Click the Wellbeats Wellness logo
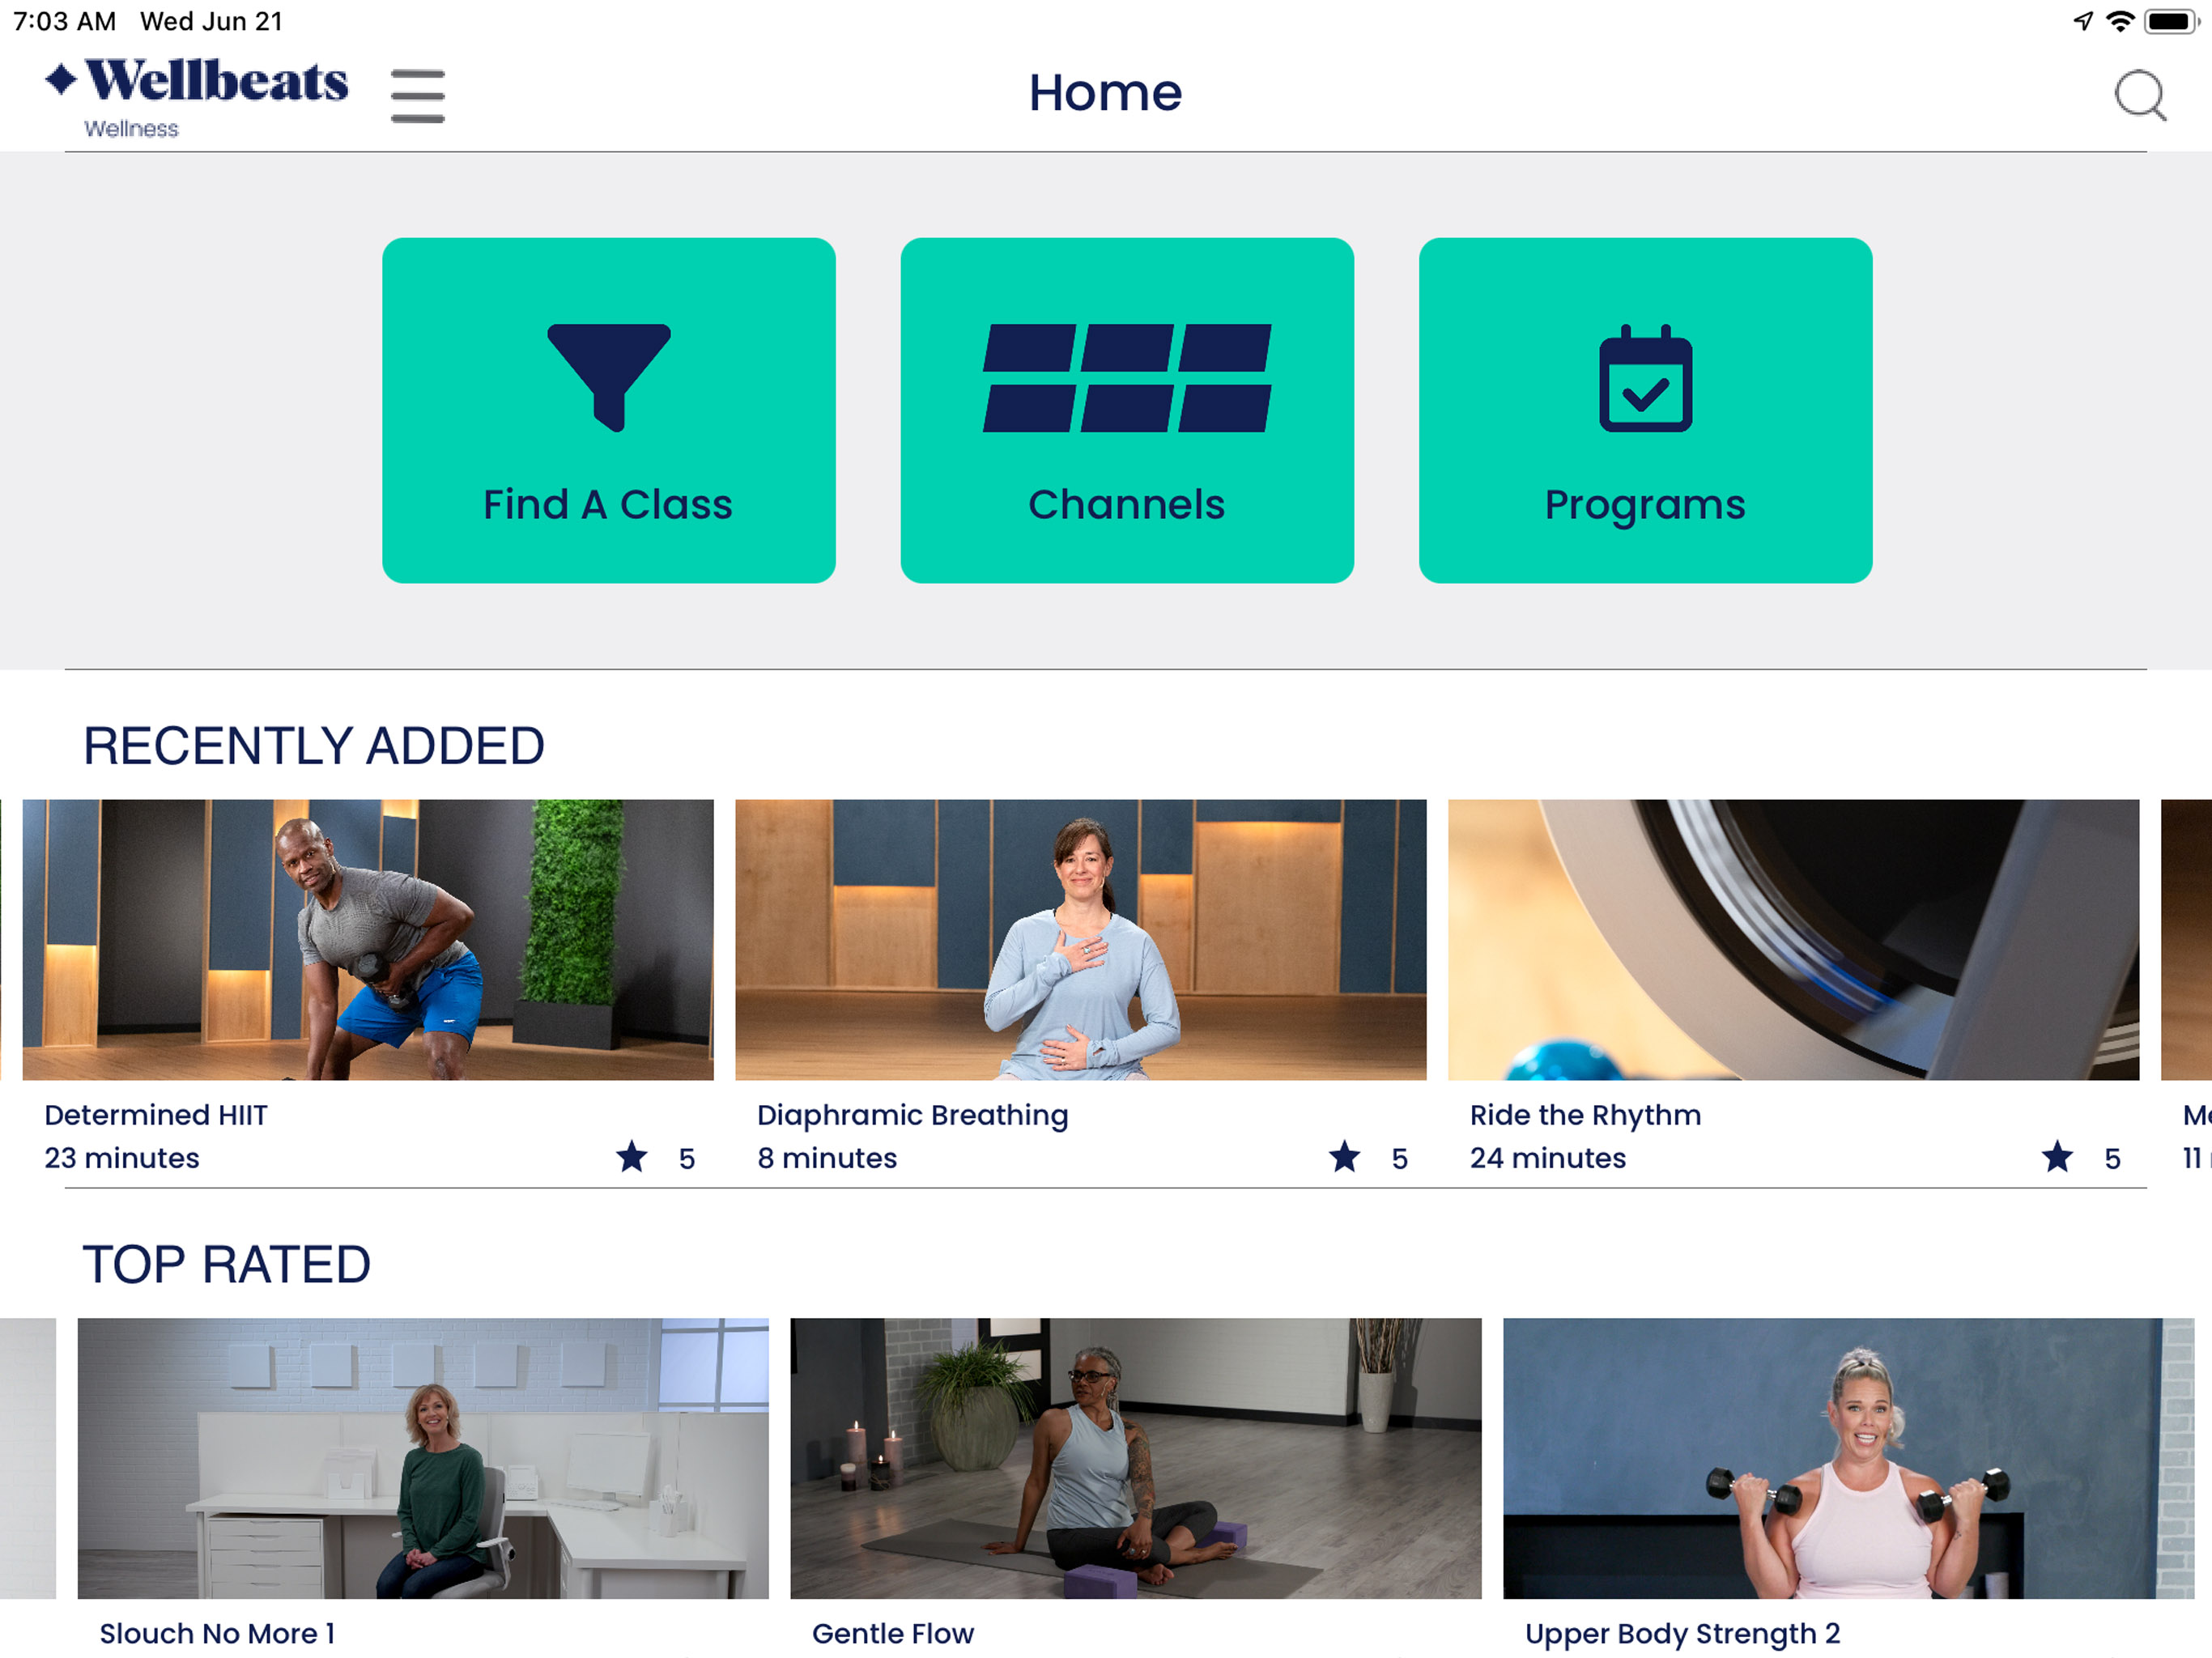This screenshot has width=2212, height=1658. 197,97
